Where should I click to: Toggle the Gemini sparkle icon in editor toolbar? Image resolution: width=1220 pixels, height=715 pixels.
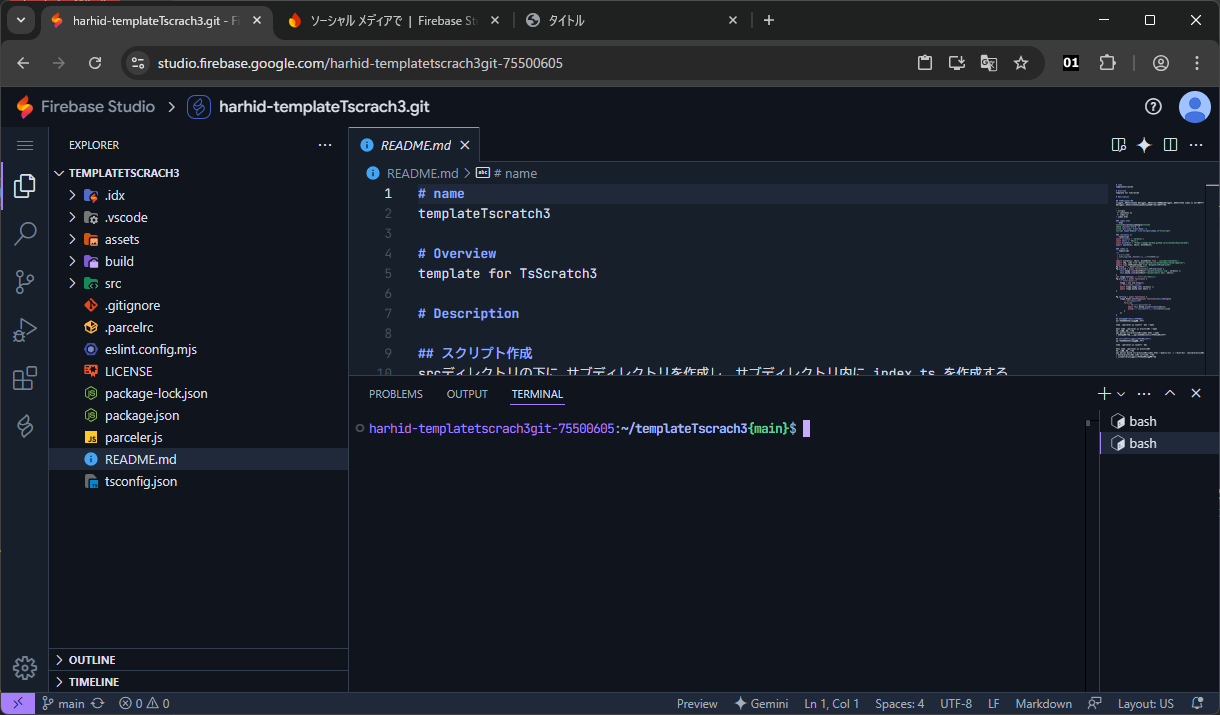click(x=1144, y=145)
